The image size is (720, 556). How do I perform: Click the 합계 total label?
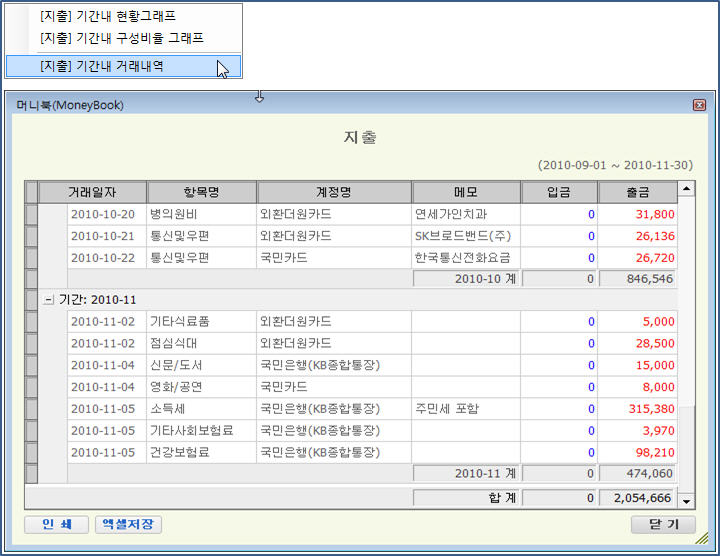coord(466,498)
